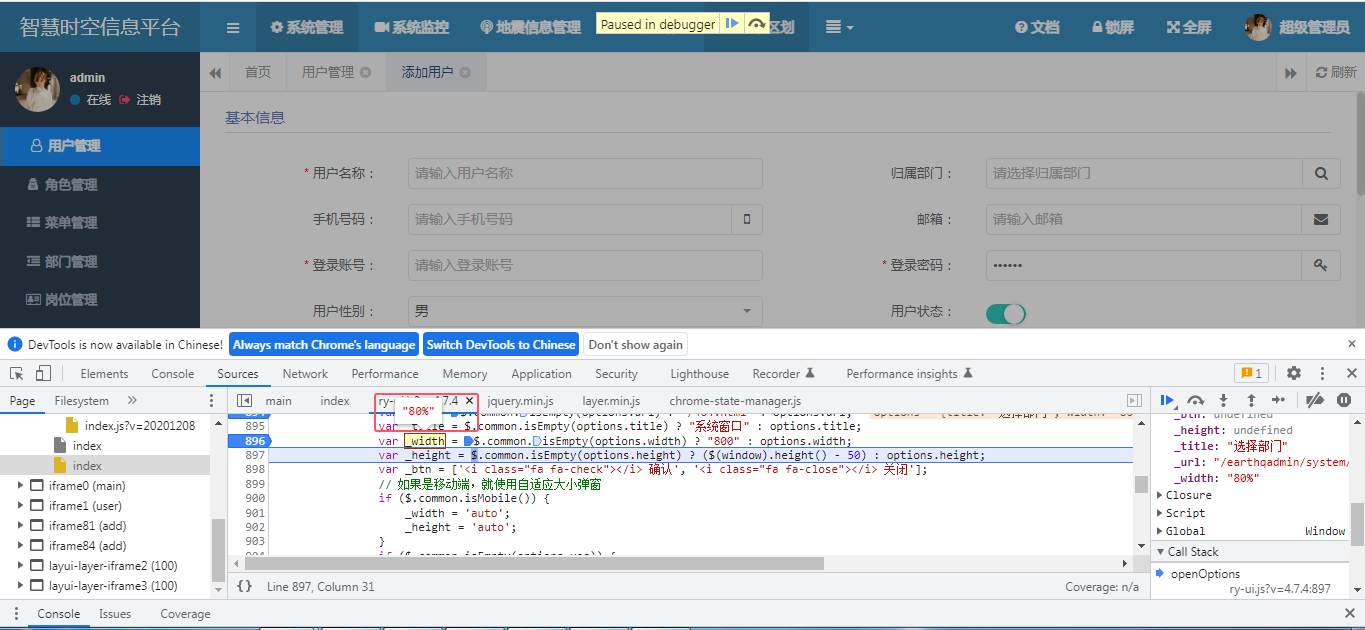1365x630 pixels.
Task: Click the key icon beside password field
Action: click(x=1322, y=266)
